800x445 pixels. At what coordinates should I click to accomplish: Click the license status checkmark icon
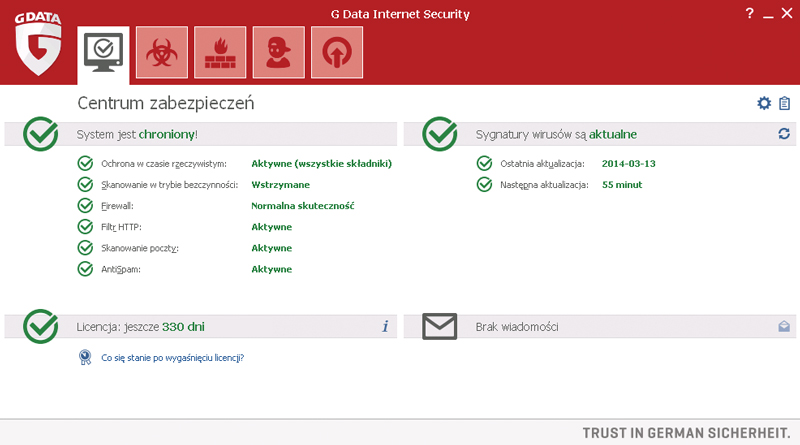tap(40, 326)
